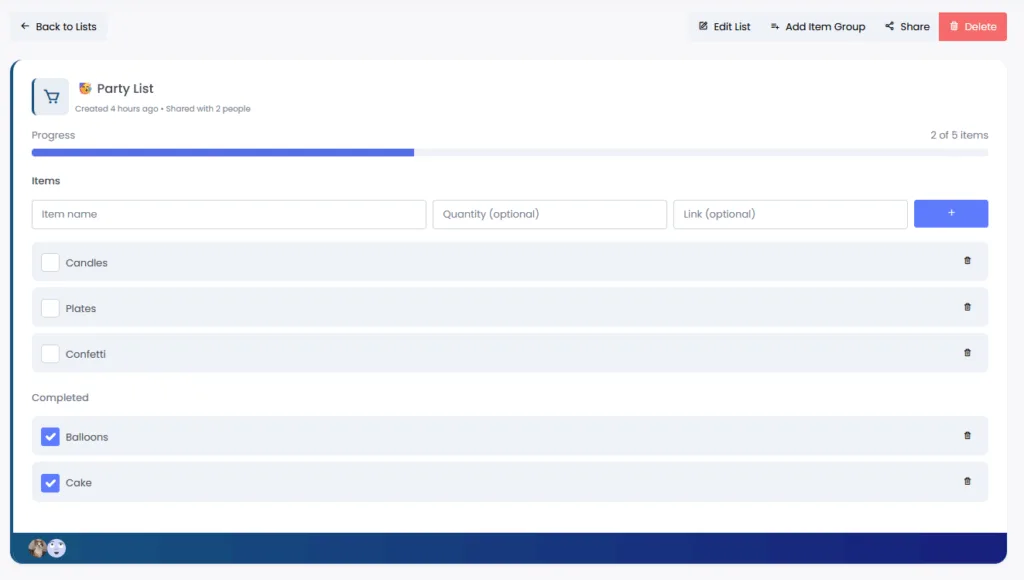
Task: Remove Confetti using its trash icon
Action: pos(967,353)
